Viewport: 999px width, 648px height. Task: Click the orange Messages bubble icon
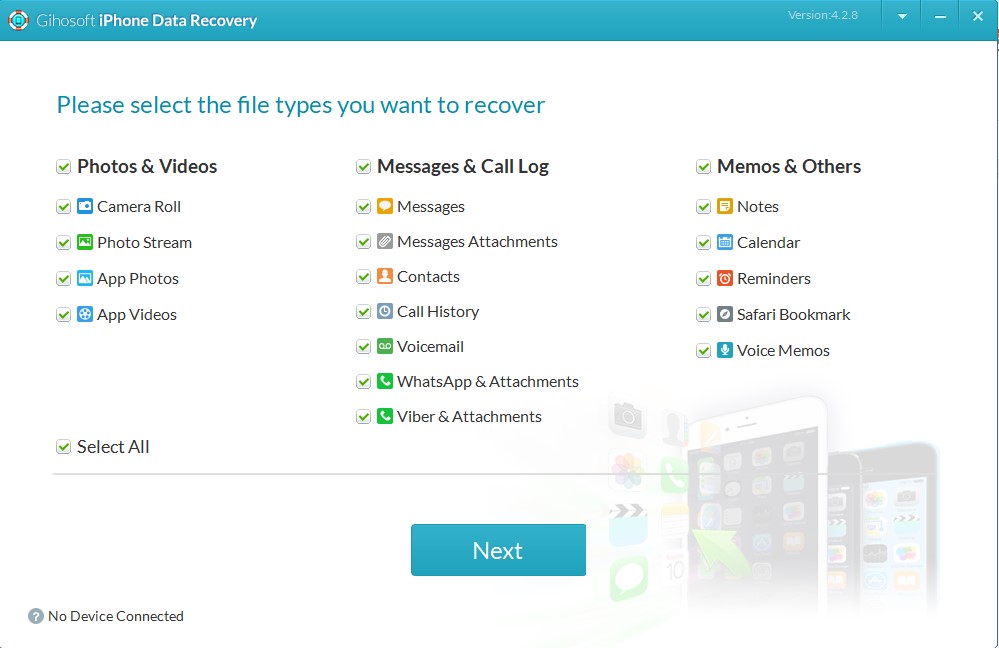(385, 206)
